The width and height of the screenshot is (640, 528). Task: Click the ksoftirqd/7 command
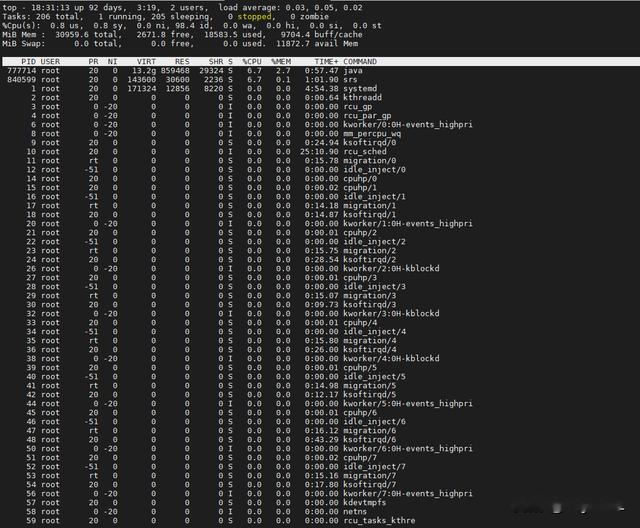click(369, 484)
